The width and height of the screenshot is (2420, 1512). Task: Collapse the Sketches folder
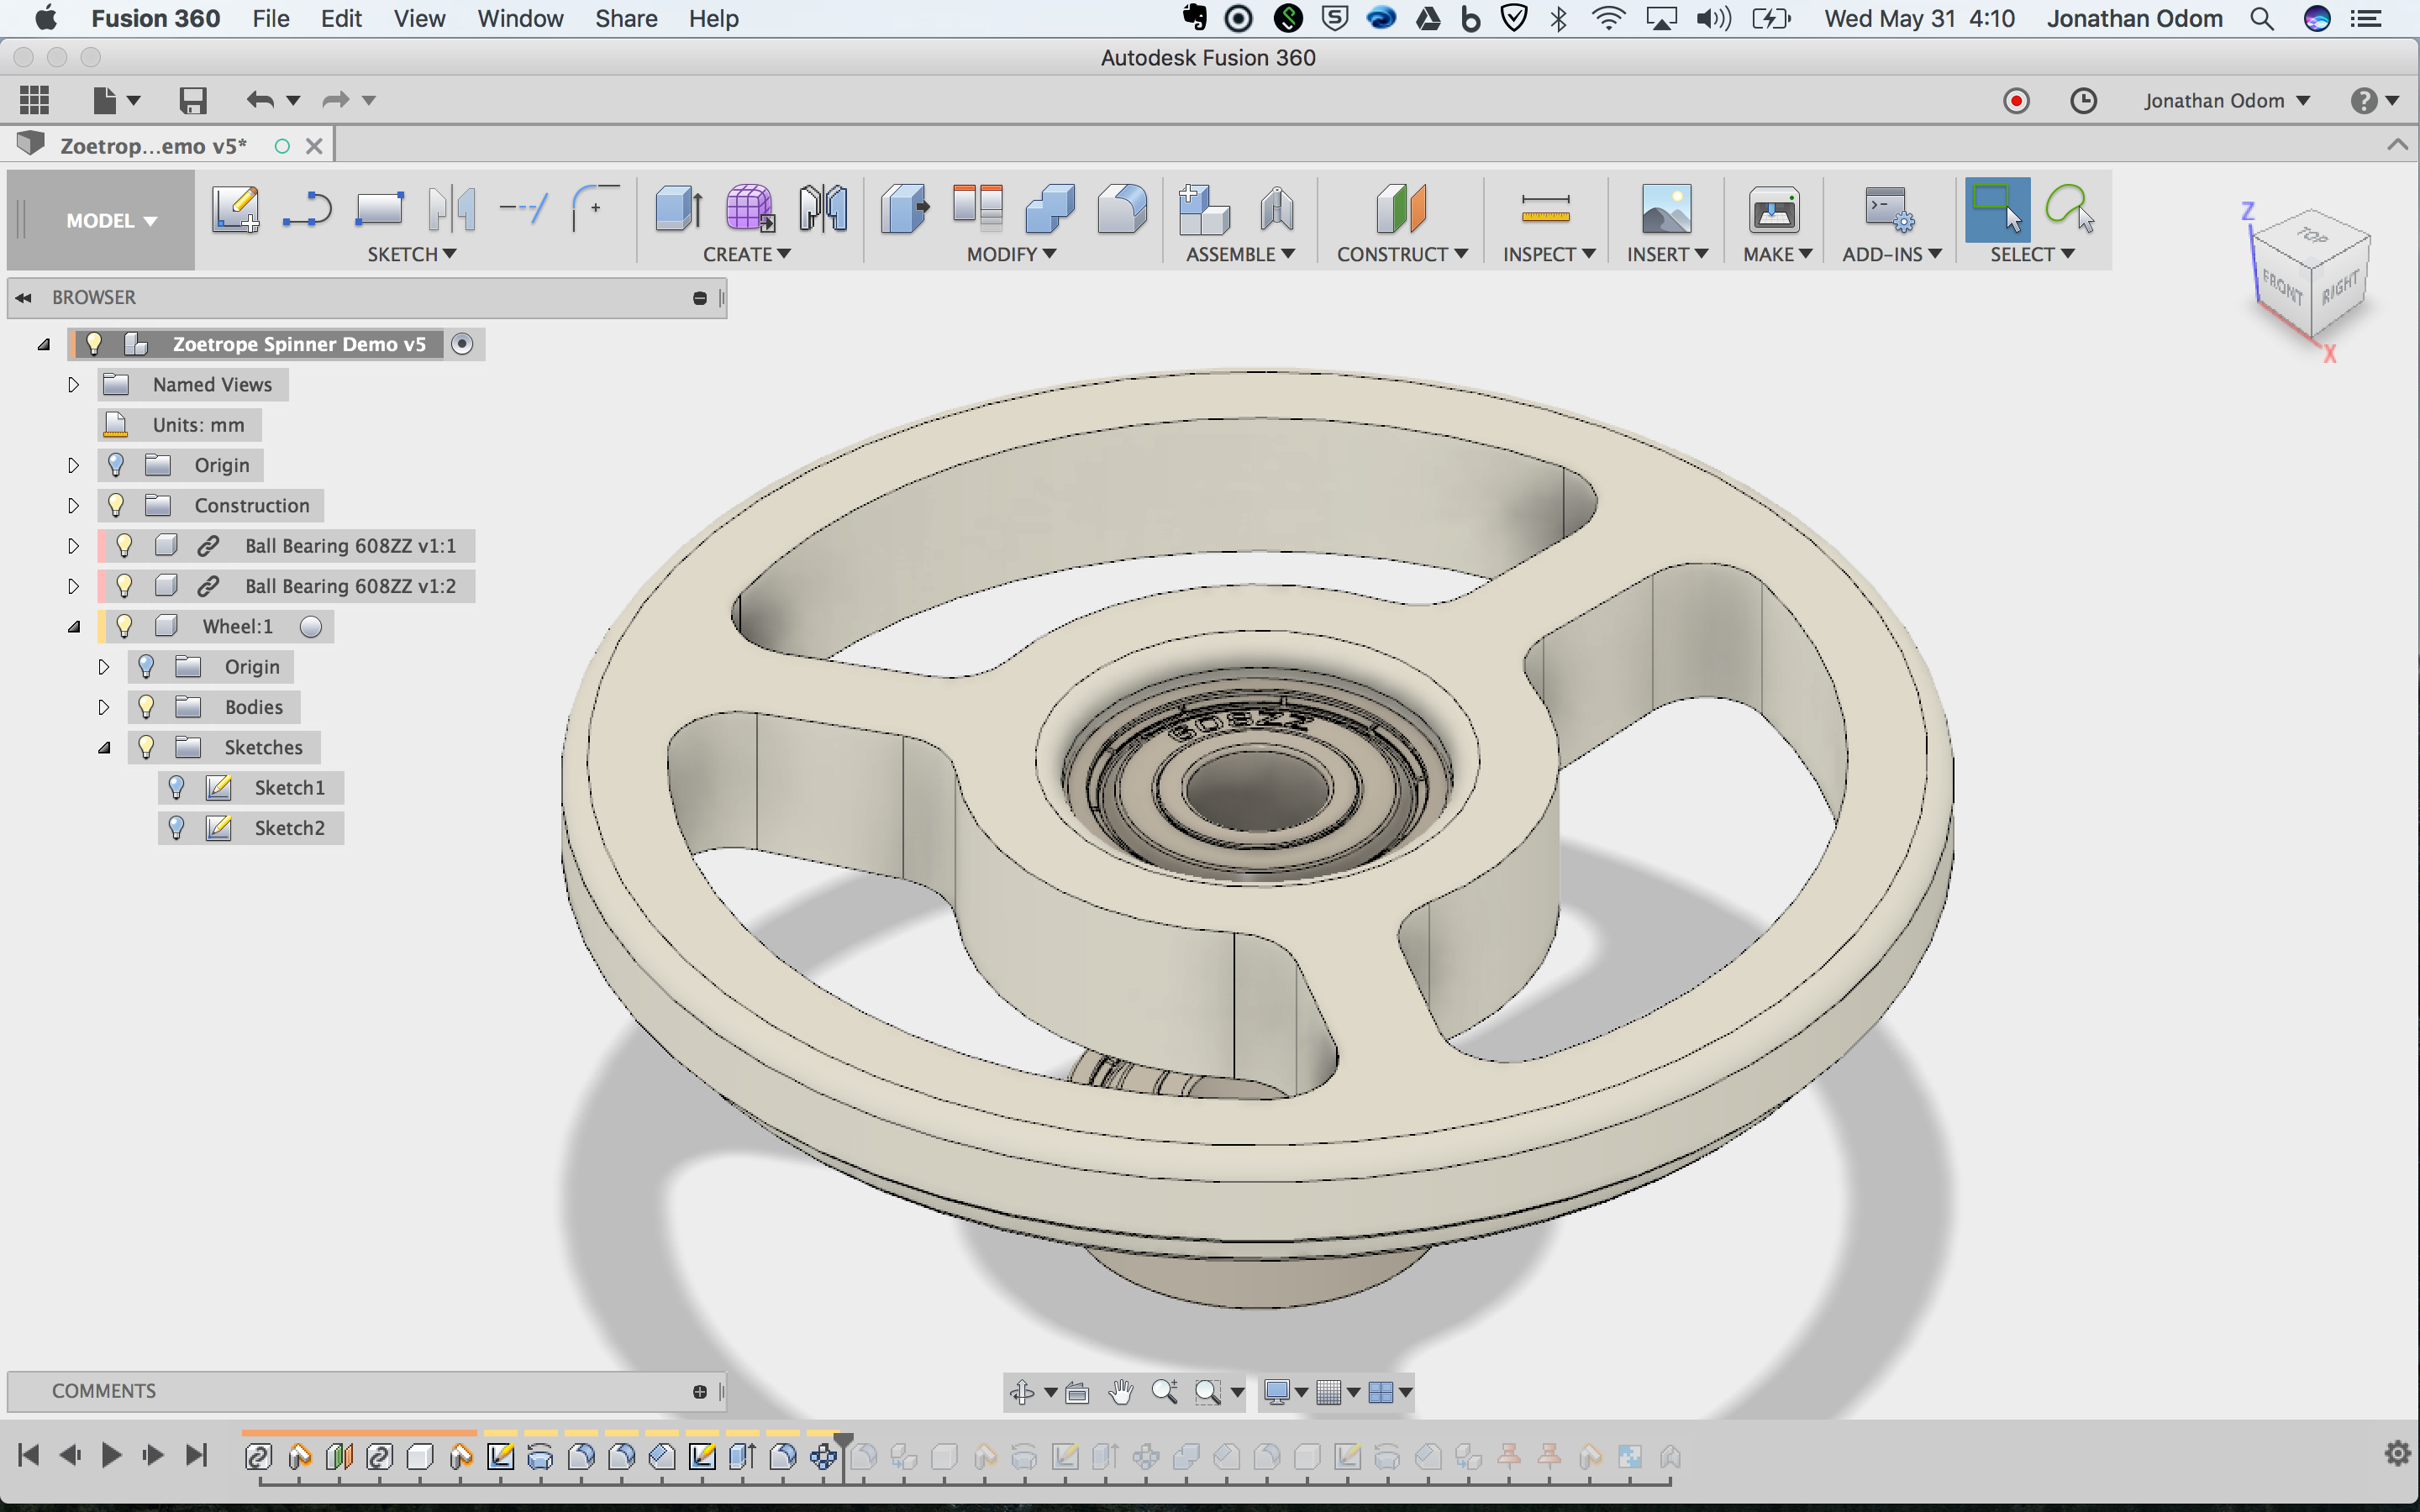click(x=104, y=748)
